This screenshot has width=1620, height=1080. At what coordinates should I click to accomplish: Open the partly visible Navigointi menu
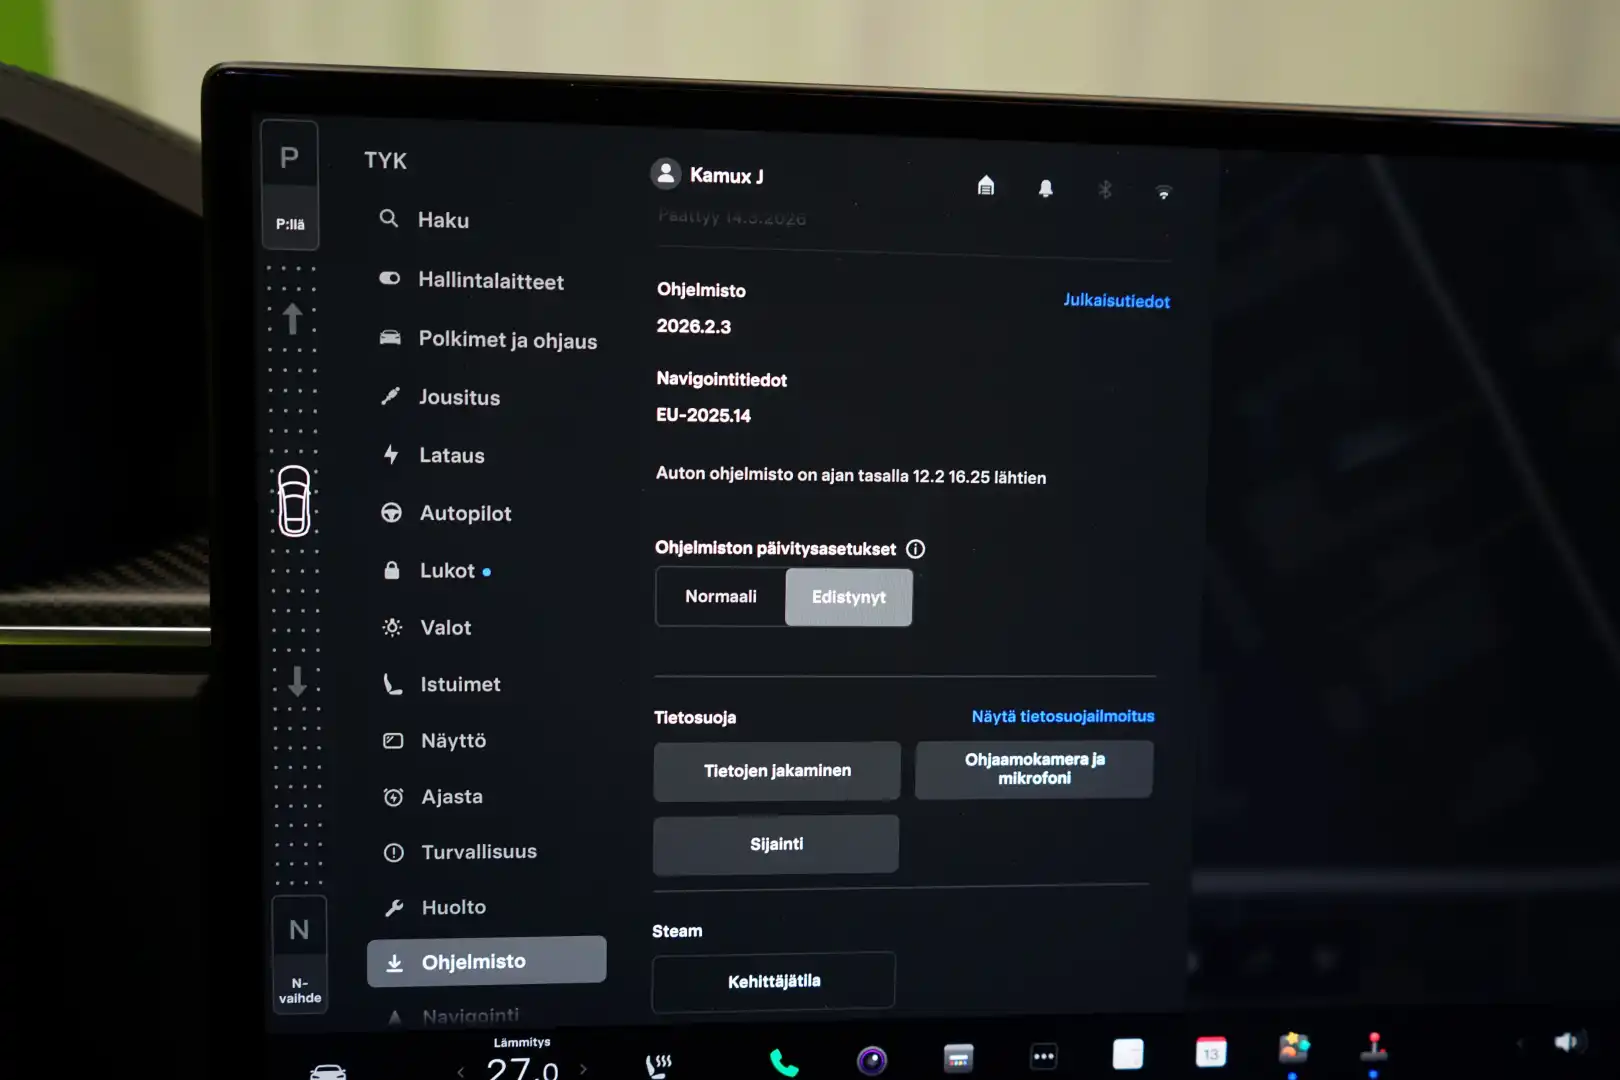pos(453,1015)
